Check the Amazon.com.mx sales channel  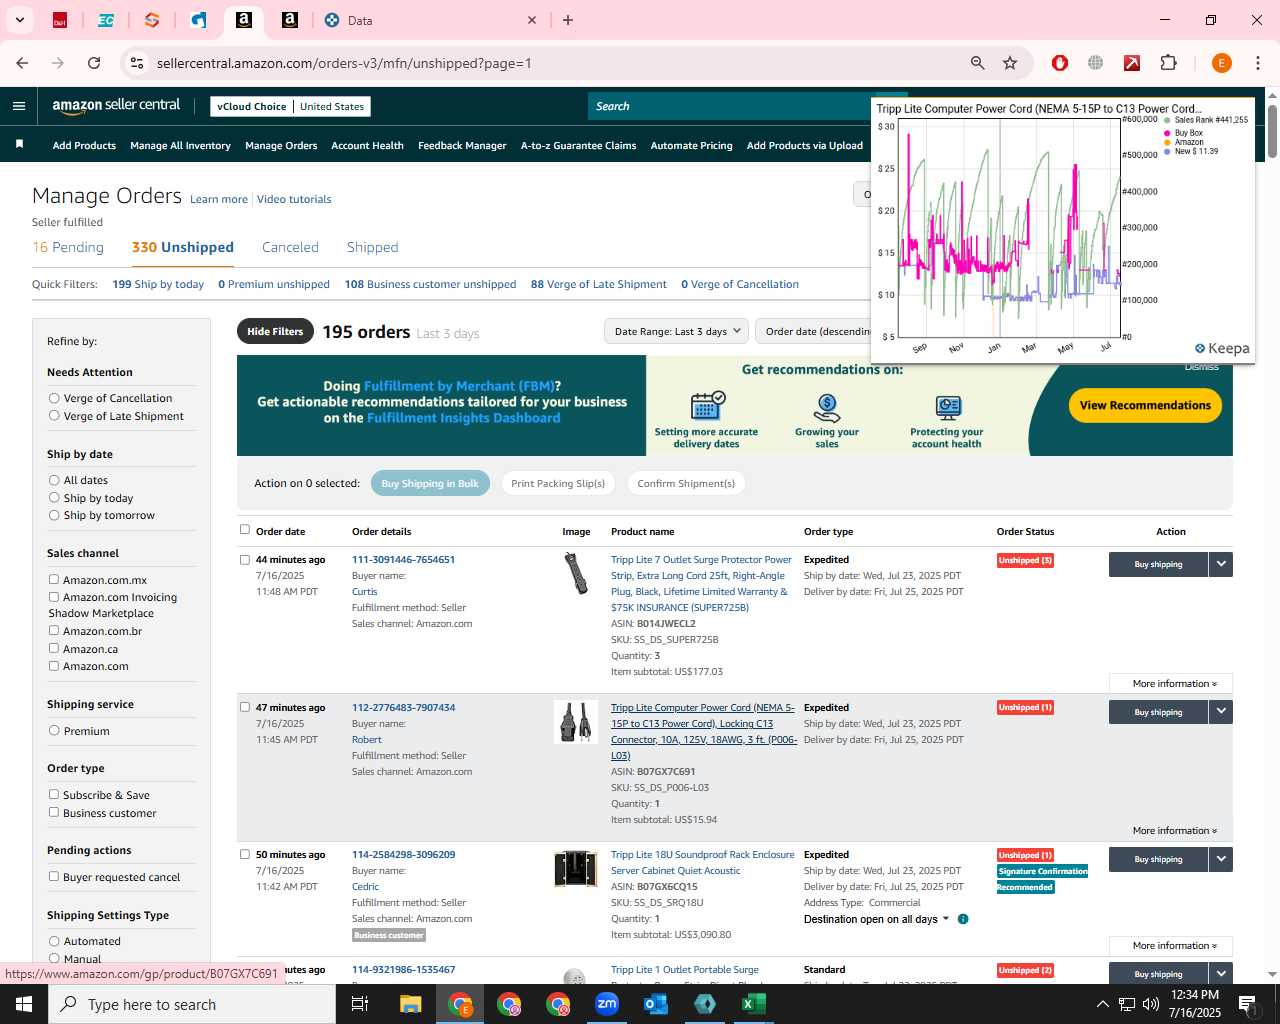coord(54,579)
